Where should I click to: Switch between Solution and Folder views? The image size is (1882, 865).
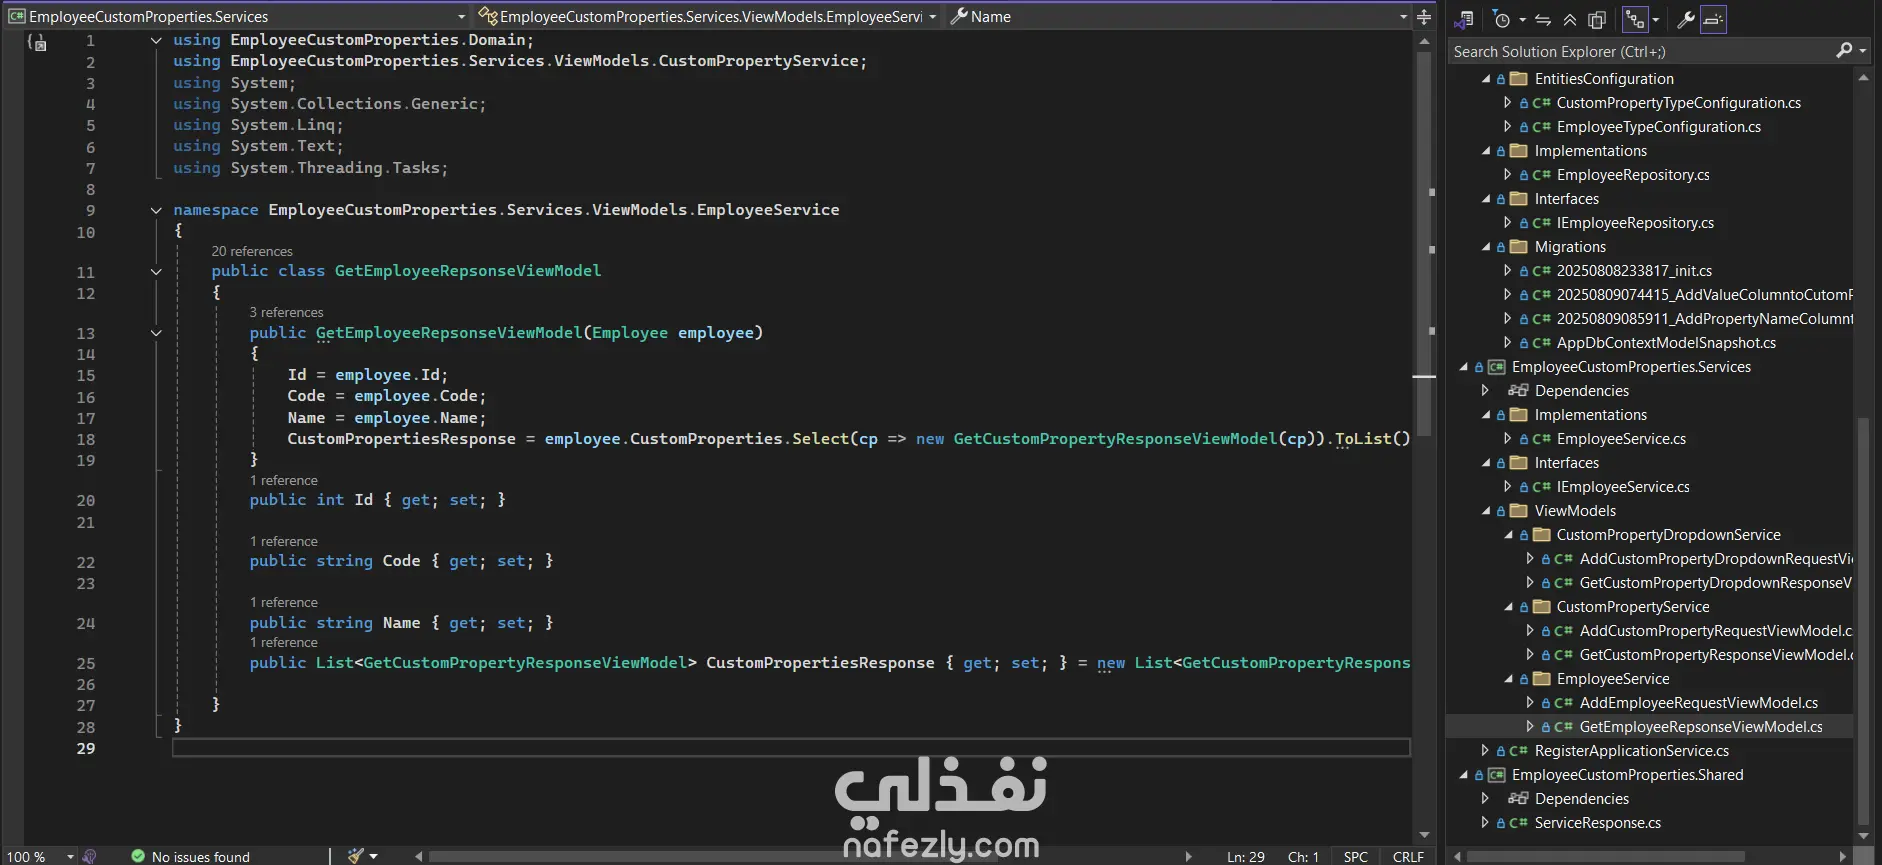[x=1465, y=19]
